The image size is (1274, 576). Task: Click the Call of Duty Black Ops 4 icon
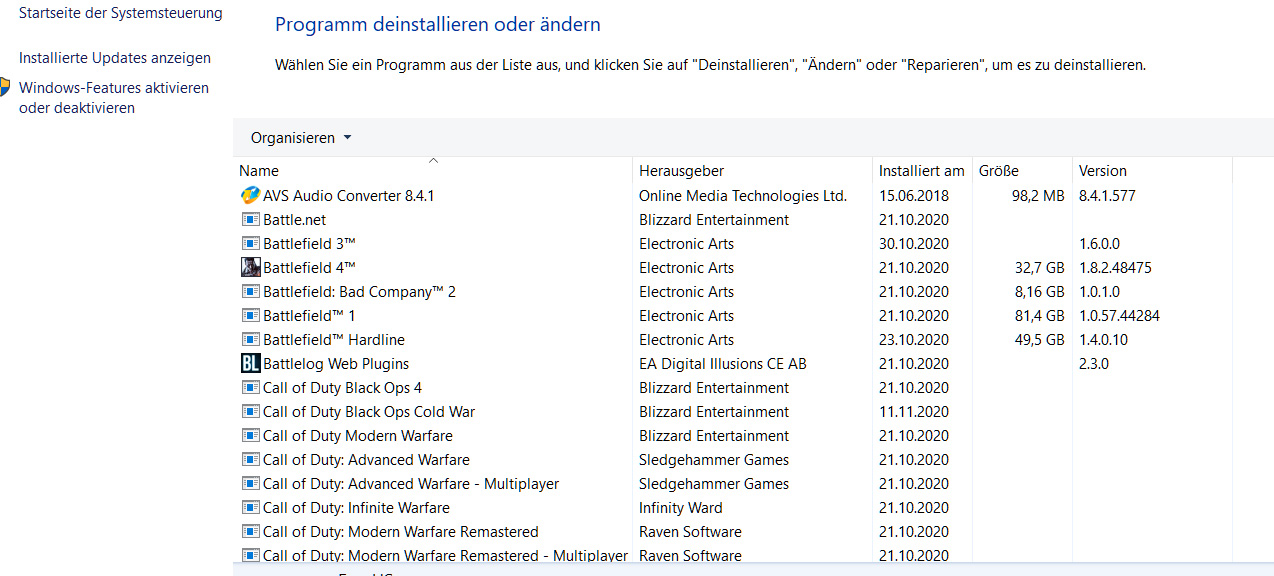(250, 388)
